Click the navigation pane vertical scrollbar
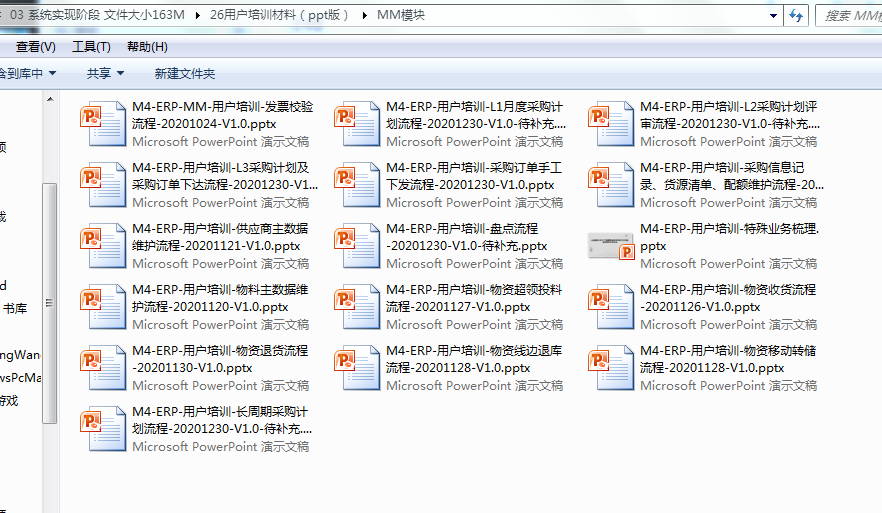Screen dimensions: 882x513 click(x=49, y=300)
